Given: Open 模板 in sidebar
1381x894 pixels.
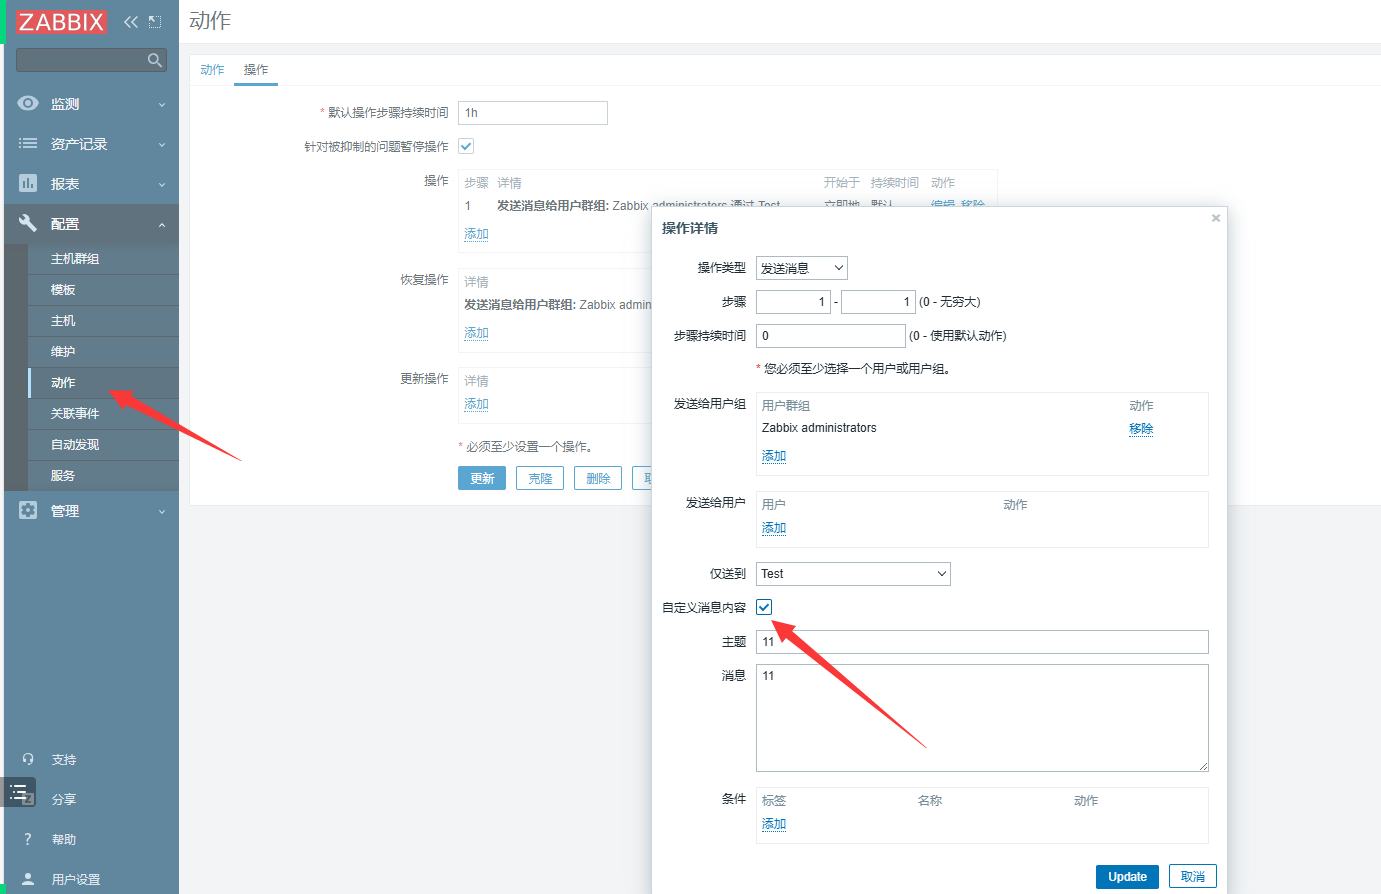Looking at the screenshot, I should point(104,290).
